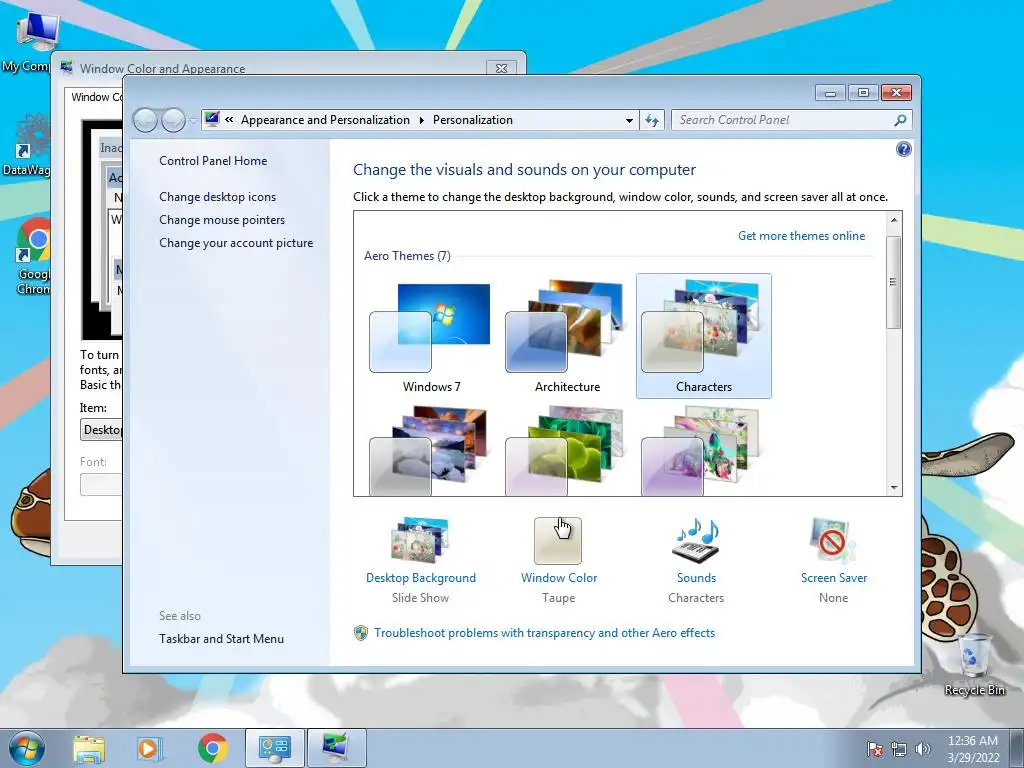Expand the address bar history dropdown
Image resolution: width=1024 pixels, height=768 pixels.
click(x=629, y=120)
